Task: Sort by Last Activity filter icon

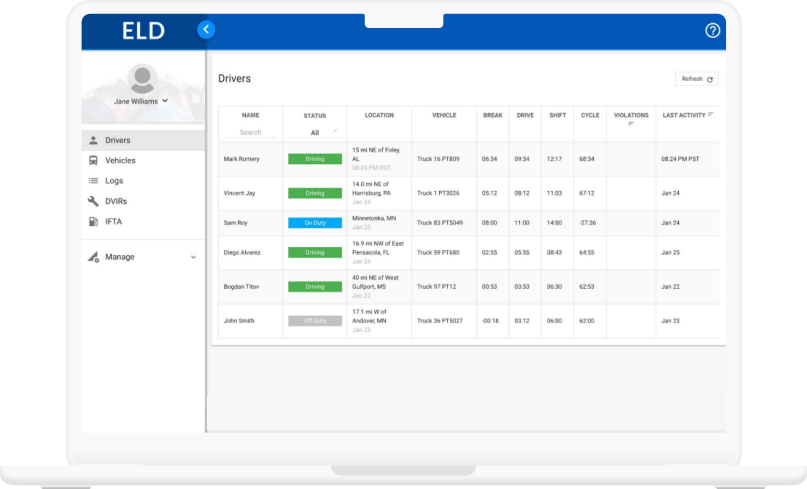Action: tap(710, 115)
